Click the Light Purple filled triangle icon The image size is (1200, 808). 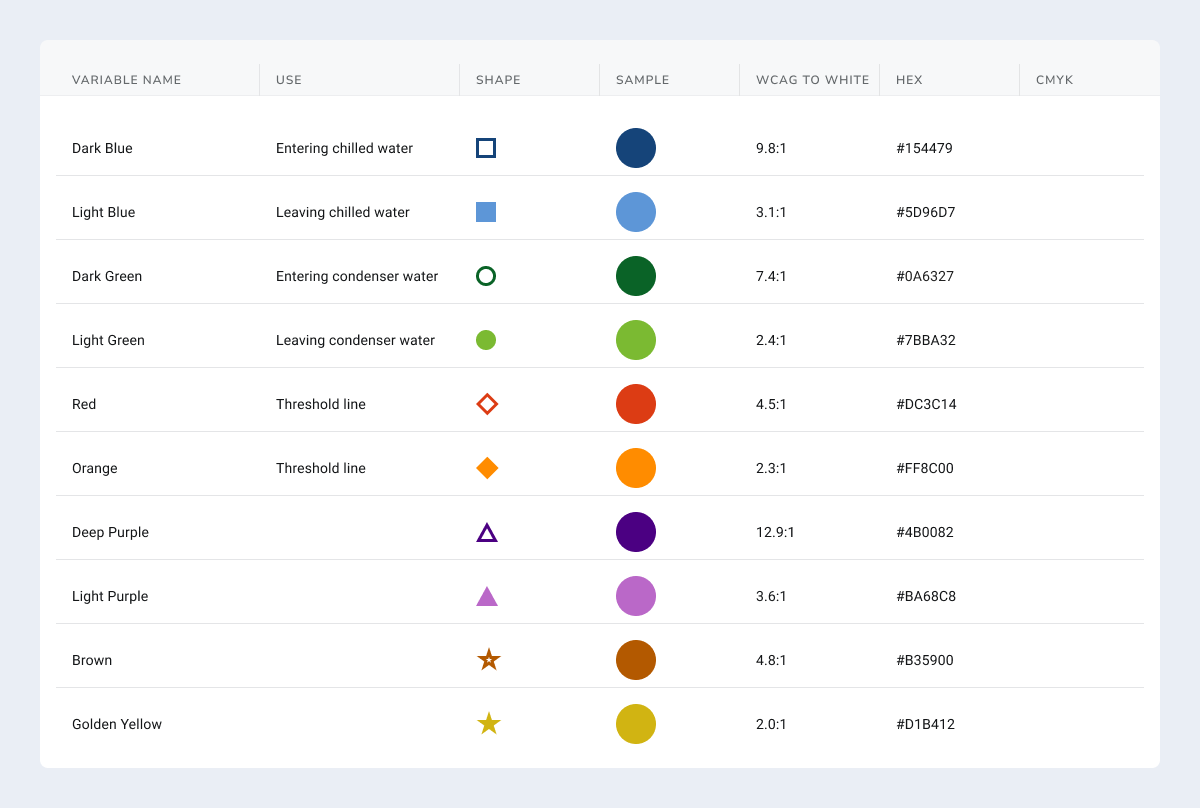487,597
